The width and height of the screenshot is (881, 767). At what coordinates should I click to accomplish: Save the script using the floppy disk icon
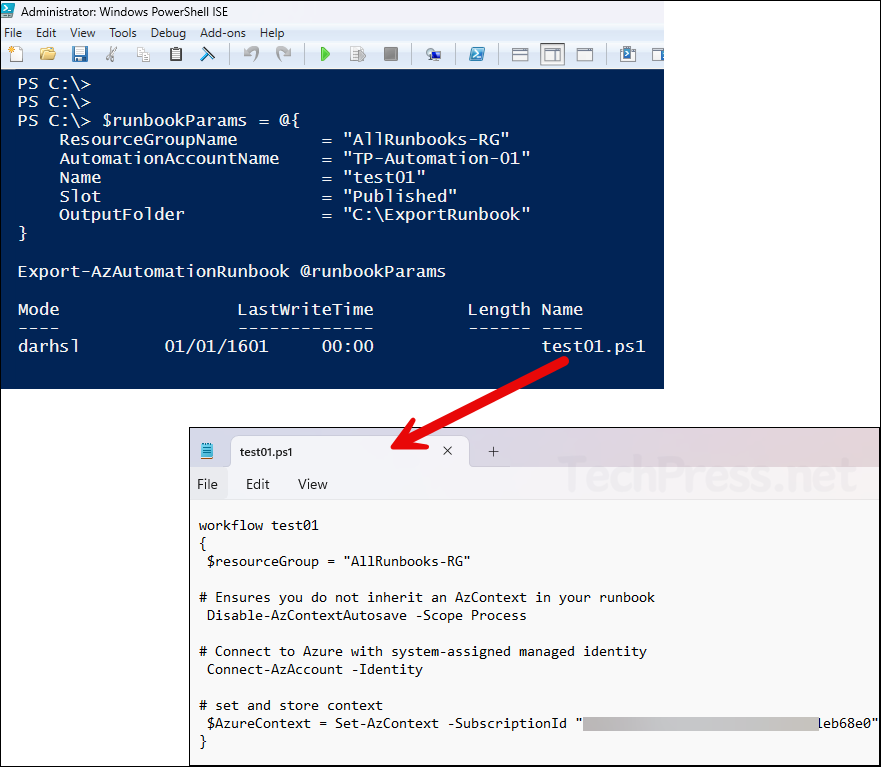[80, 54]
